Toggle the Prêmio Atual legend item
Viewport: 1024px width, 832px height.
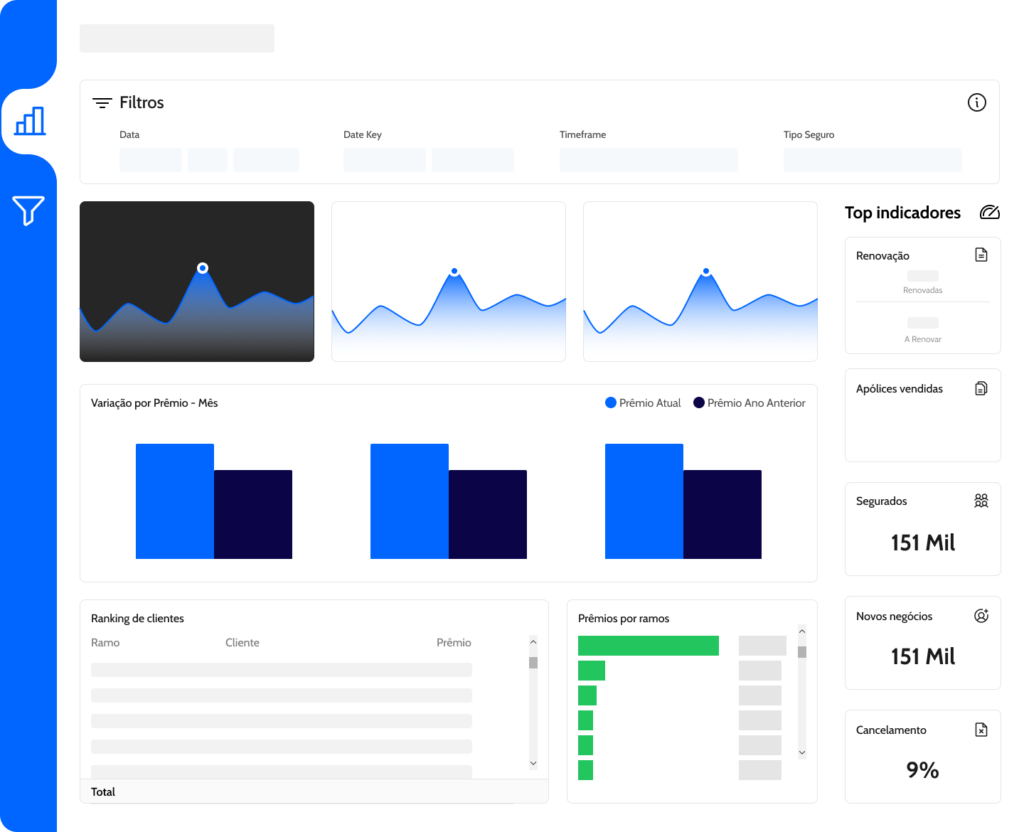coord(643,403)
